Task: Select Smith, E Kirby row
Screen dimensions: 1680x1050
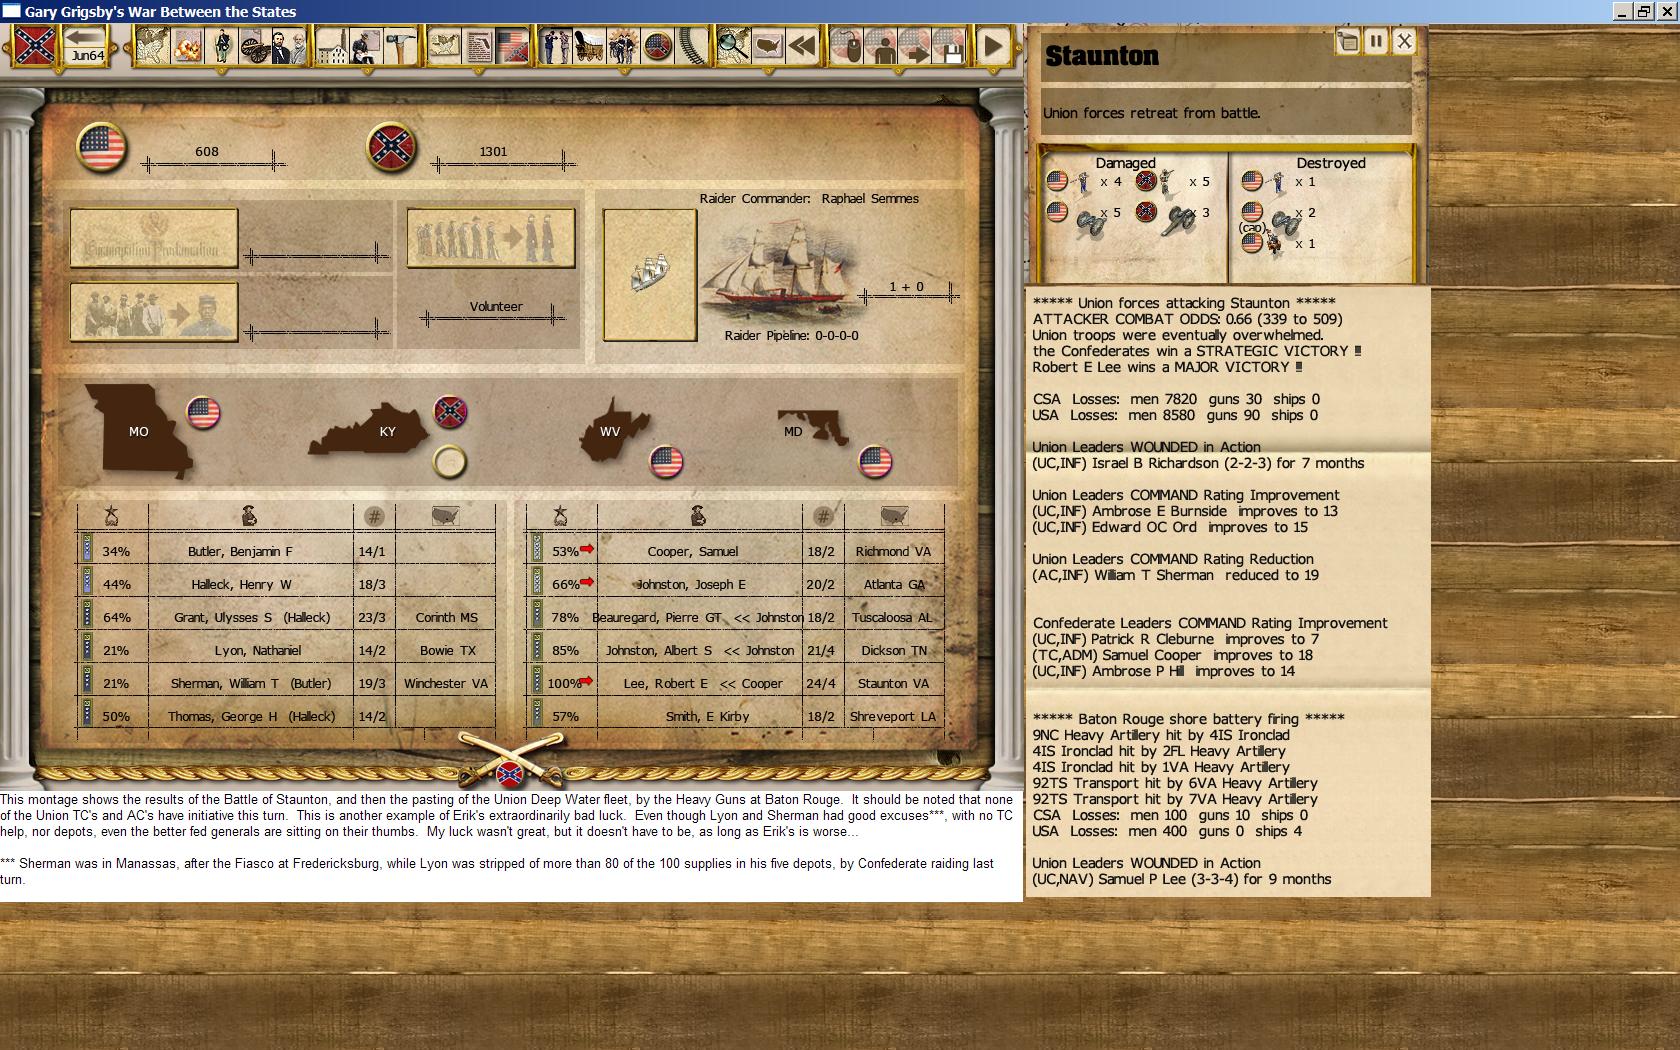Action: pyautogui.click(x=735, y=716)
